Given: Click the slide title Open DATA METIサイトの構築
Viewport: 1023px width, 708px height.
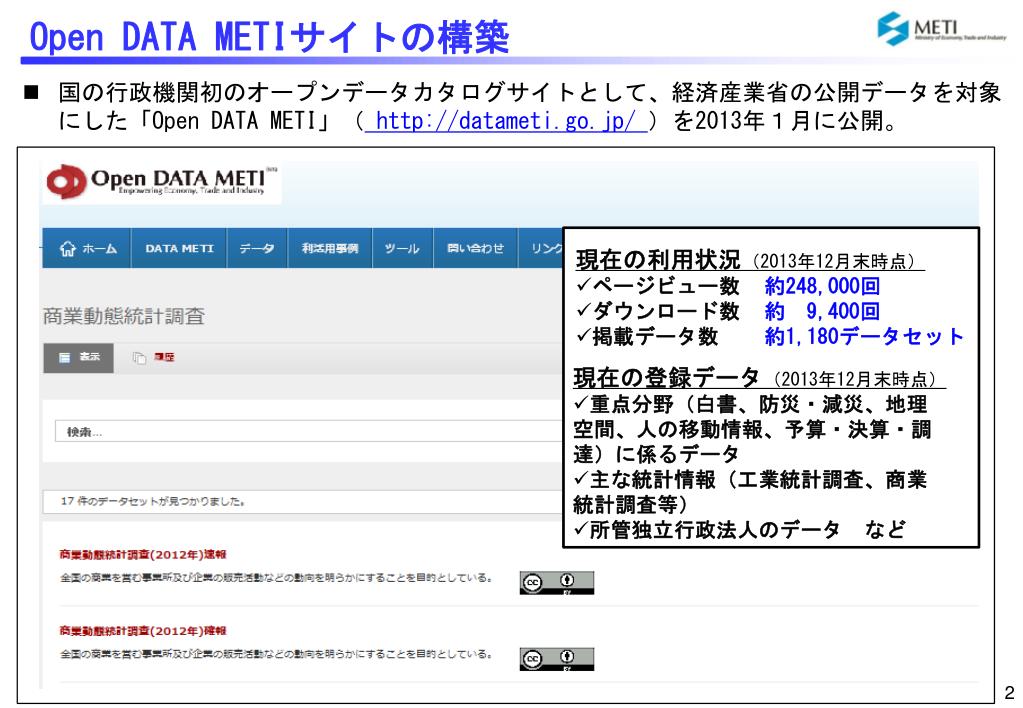Looking at the screenshot, I should pos(269,37).
